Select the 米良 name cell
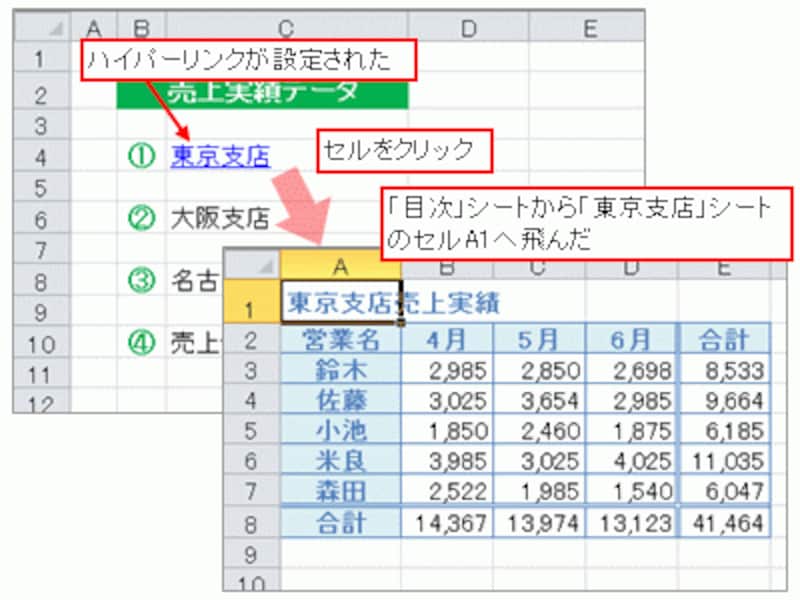The height and width of the screenshot is (600, 800). [x=341, y=461]
